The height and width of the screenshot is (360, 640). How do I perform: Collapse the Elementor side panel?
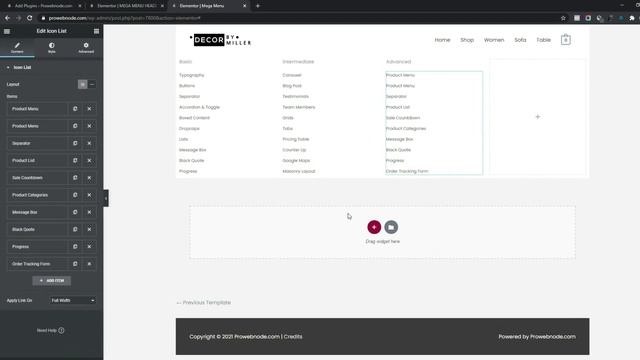tap(106, 198)
